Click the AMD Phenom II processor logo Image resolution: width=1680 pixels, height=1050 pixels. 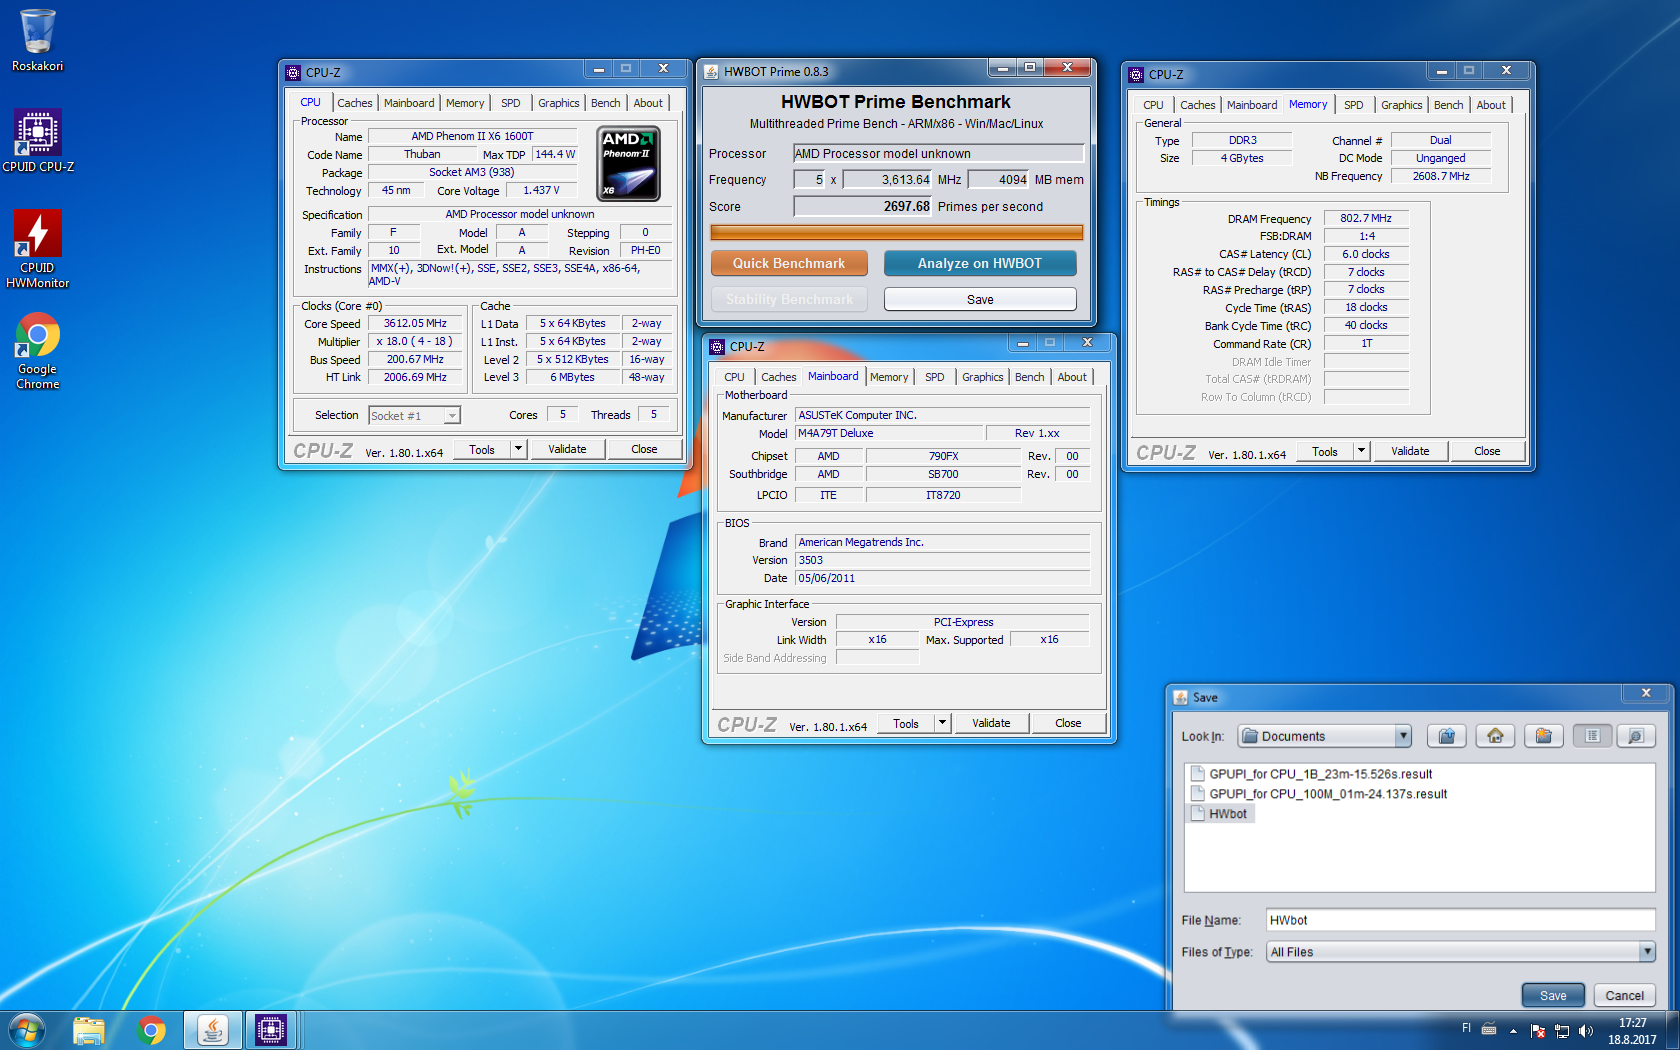click(x=629, y=164)
